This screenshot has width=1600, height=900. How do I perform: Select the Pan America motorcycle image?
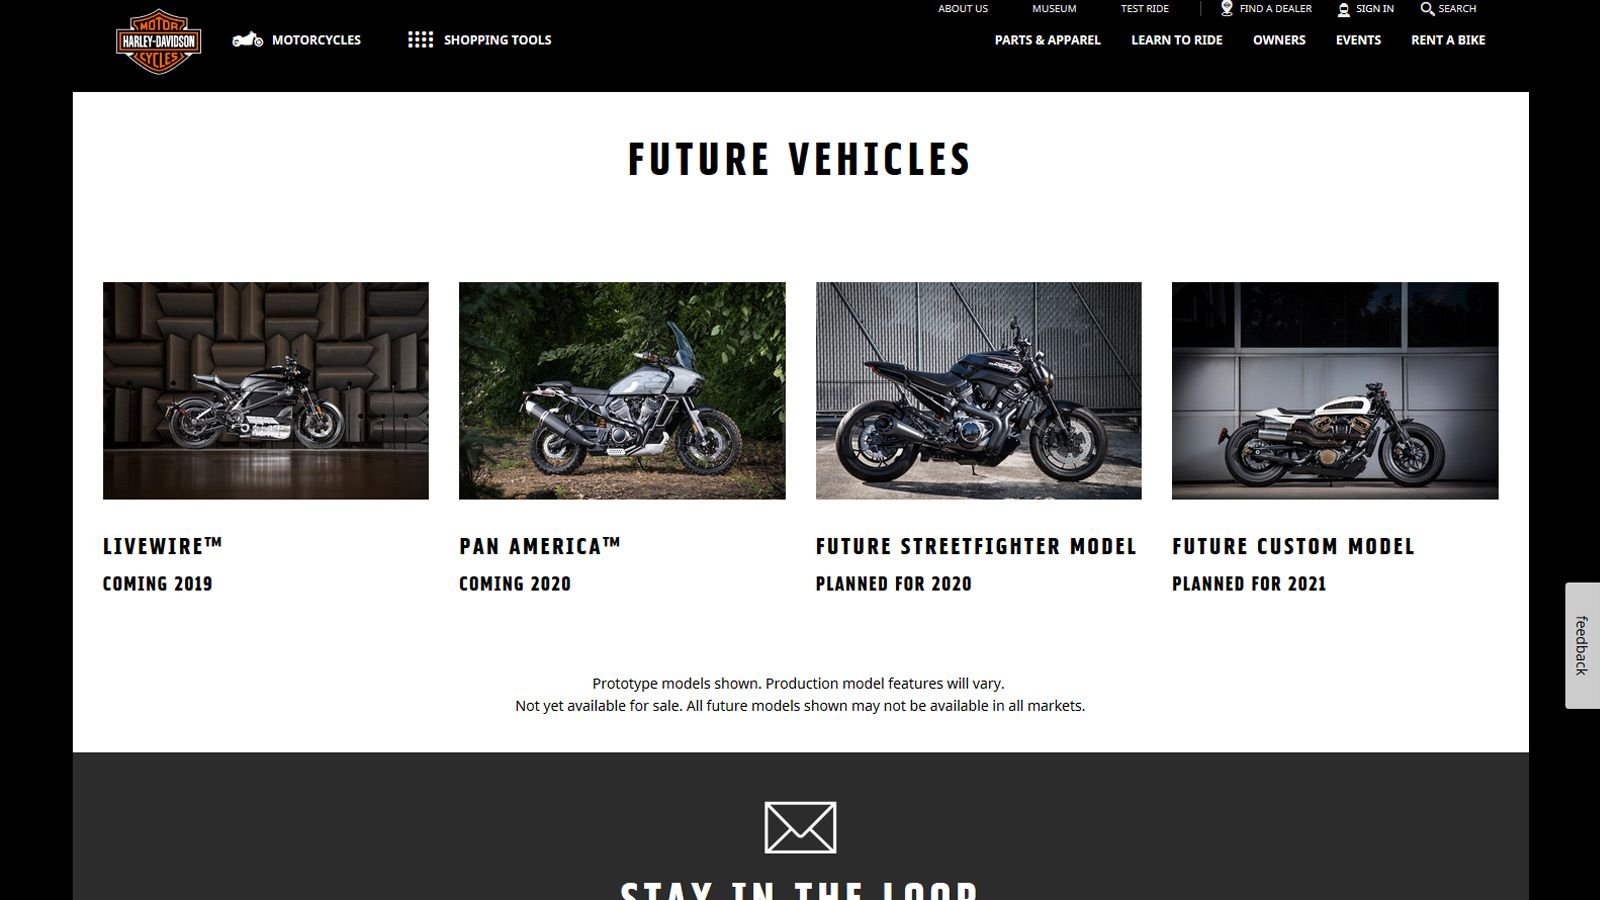[622, 391]
